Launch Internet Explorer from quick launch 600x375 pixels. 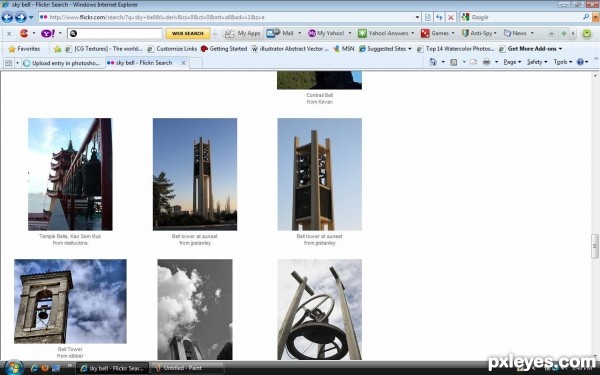[x=34, y=368]
